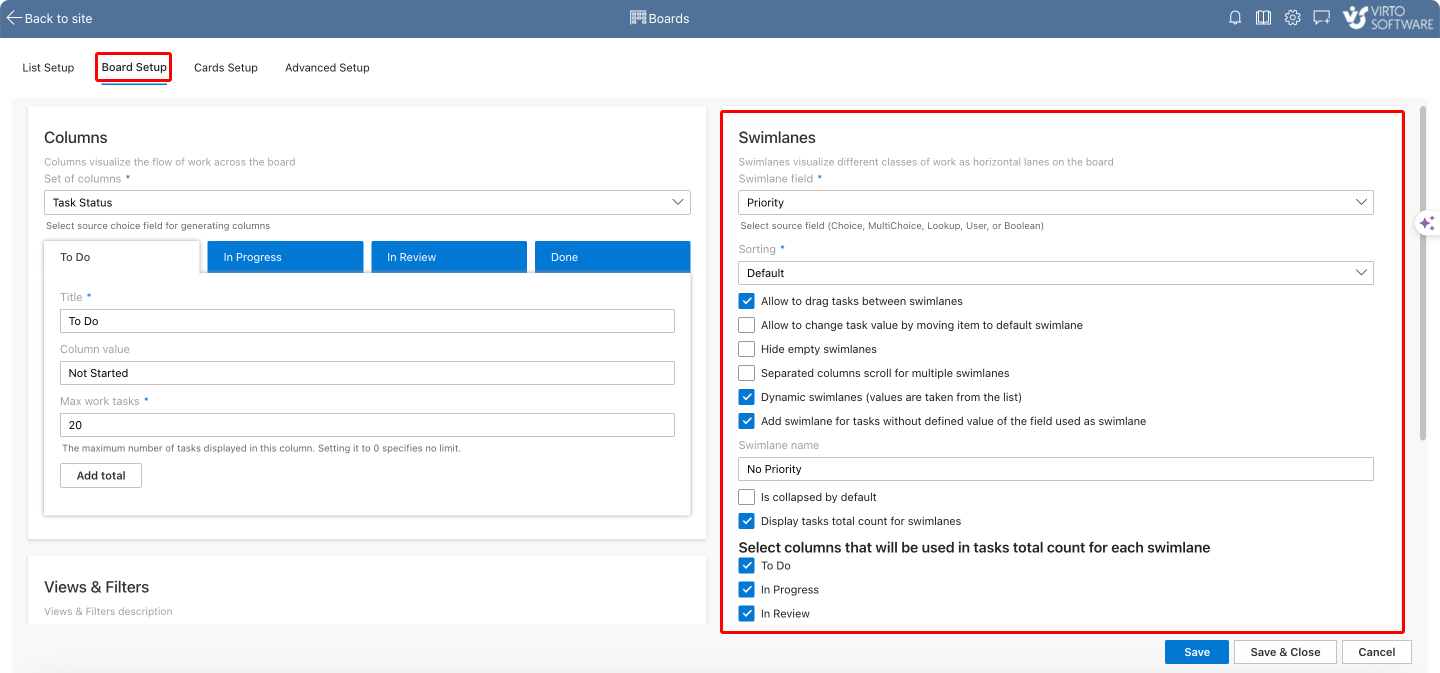Open the Default sorting dropdown
Screen dimensions: 1440x673
pos(1056,273)
